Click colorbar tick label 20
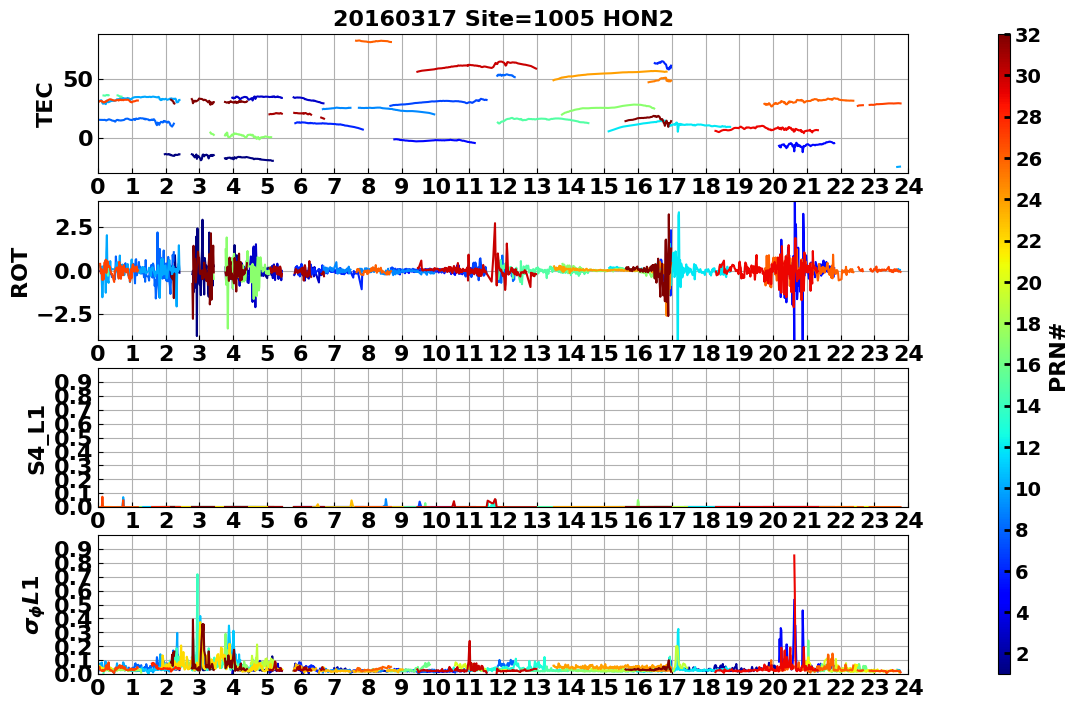This screenshot has height=709, width=1077. coord(1028,282)
